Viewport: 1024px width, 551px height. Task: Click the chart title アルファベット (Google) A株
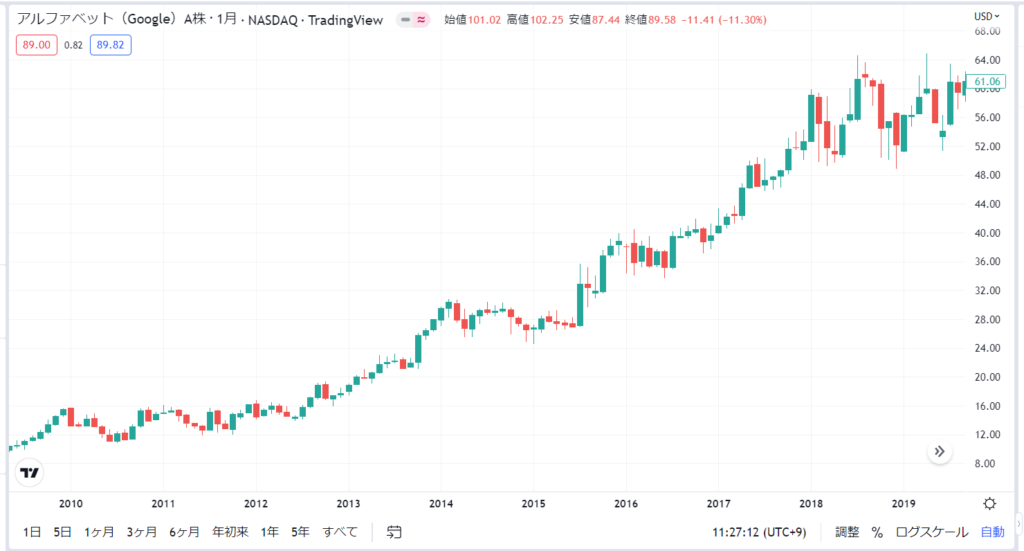click(111, 19)
